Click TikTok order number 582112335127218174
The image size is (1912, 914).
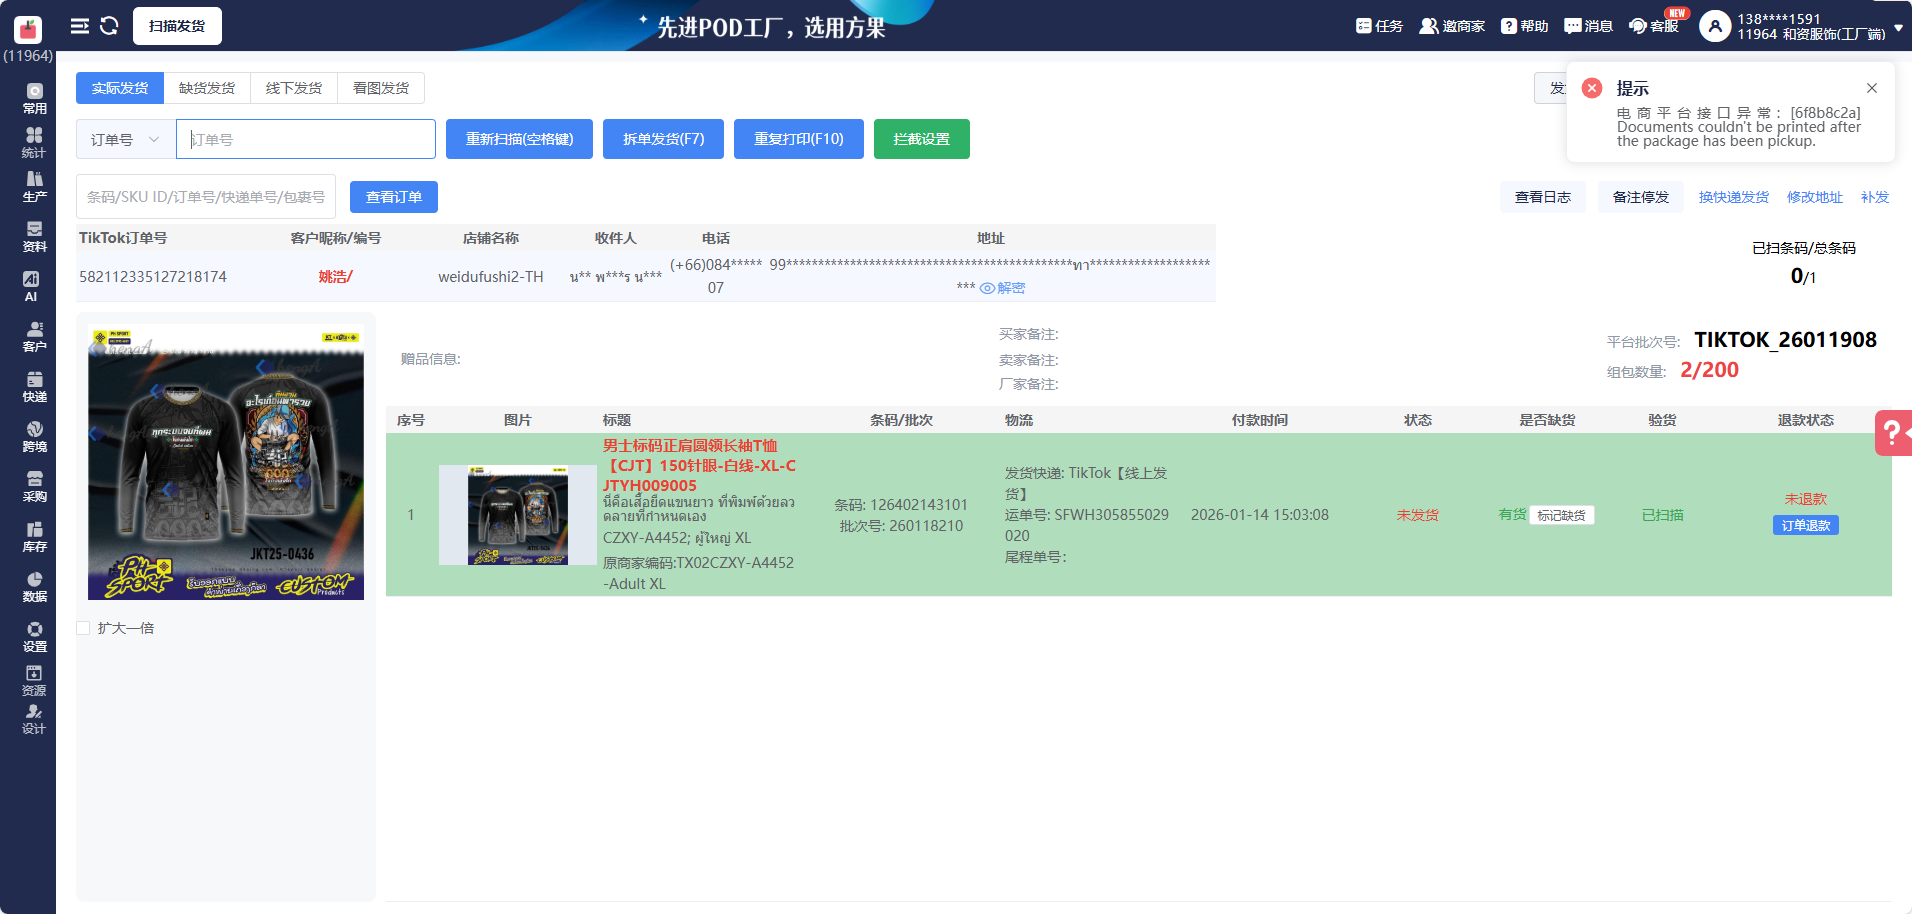tap(153, 277)
